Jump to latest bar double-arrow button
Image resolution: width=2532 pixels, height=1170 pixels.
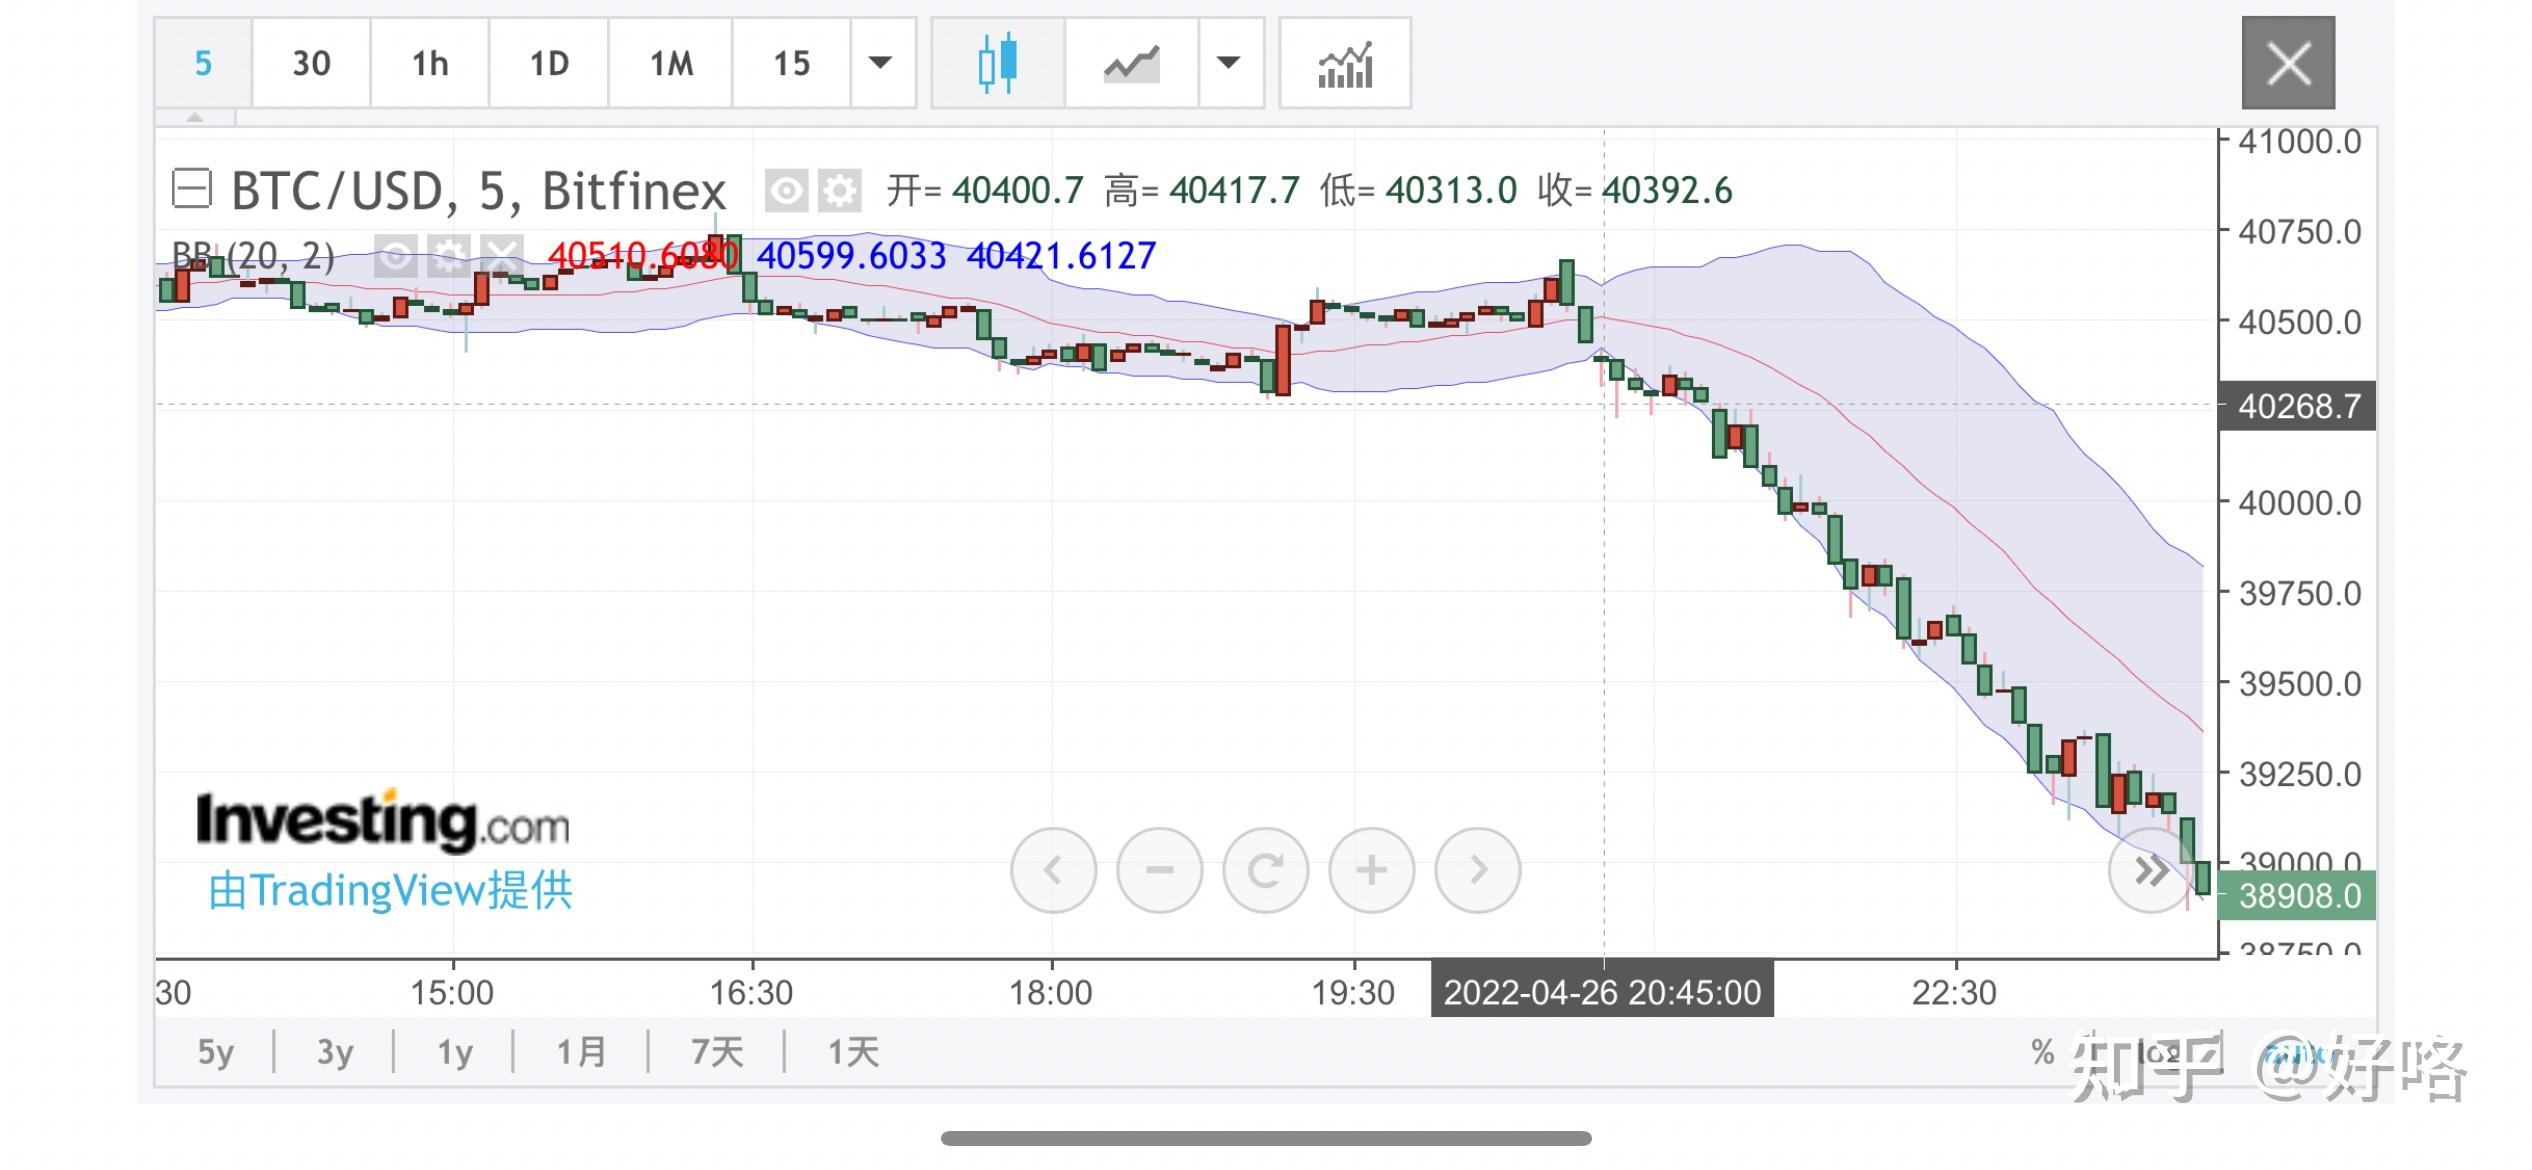coord(2151,870)
